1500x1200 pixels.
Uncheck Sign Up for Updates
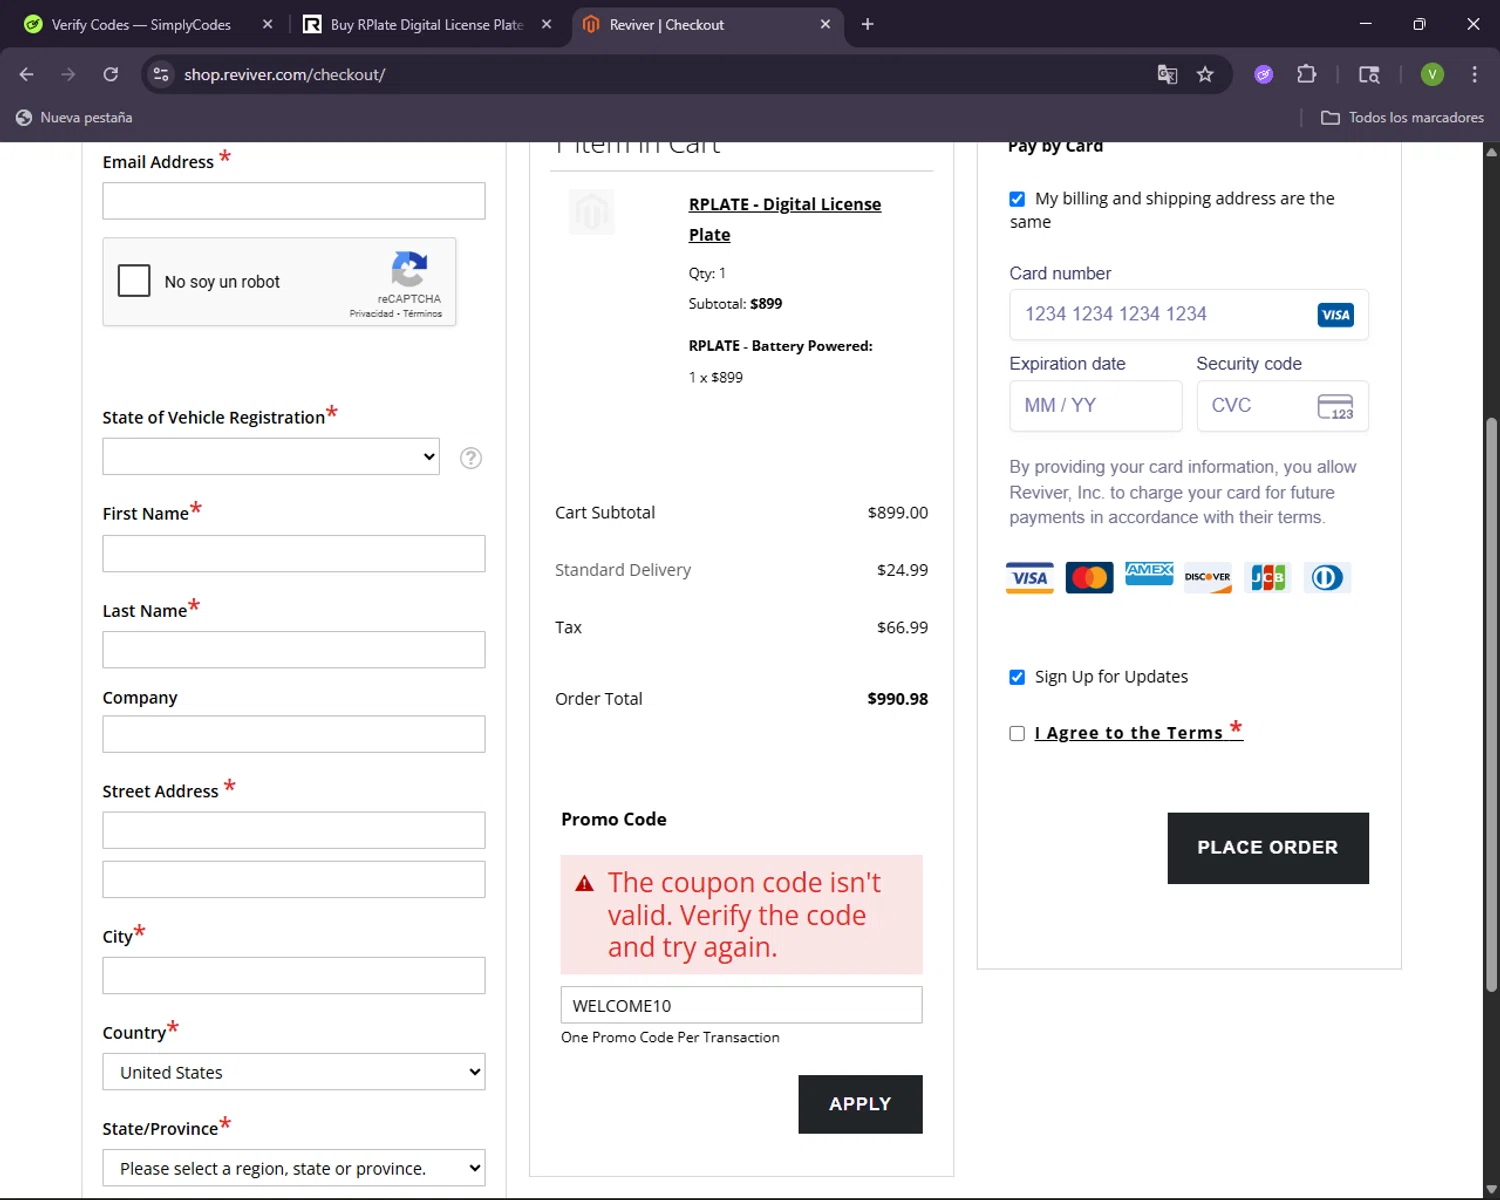click(x=1017, y=677)
